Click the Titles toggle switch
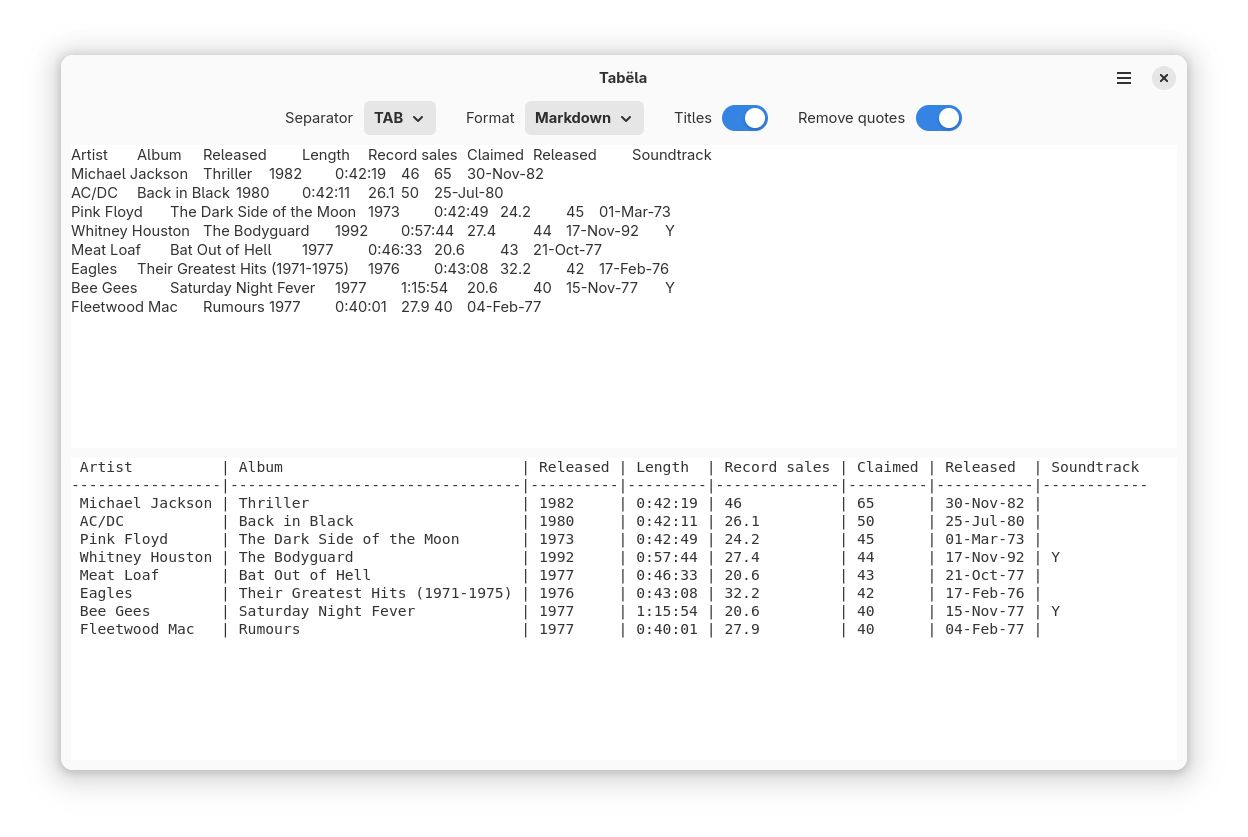Screen dimensions: 1248x837 coord(745,117)
